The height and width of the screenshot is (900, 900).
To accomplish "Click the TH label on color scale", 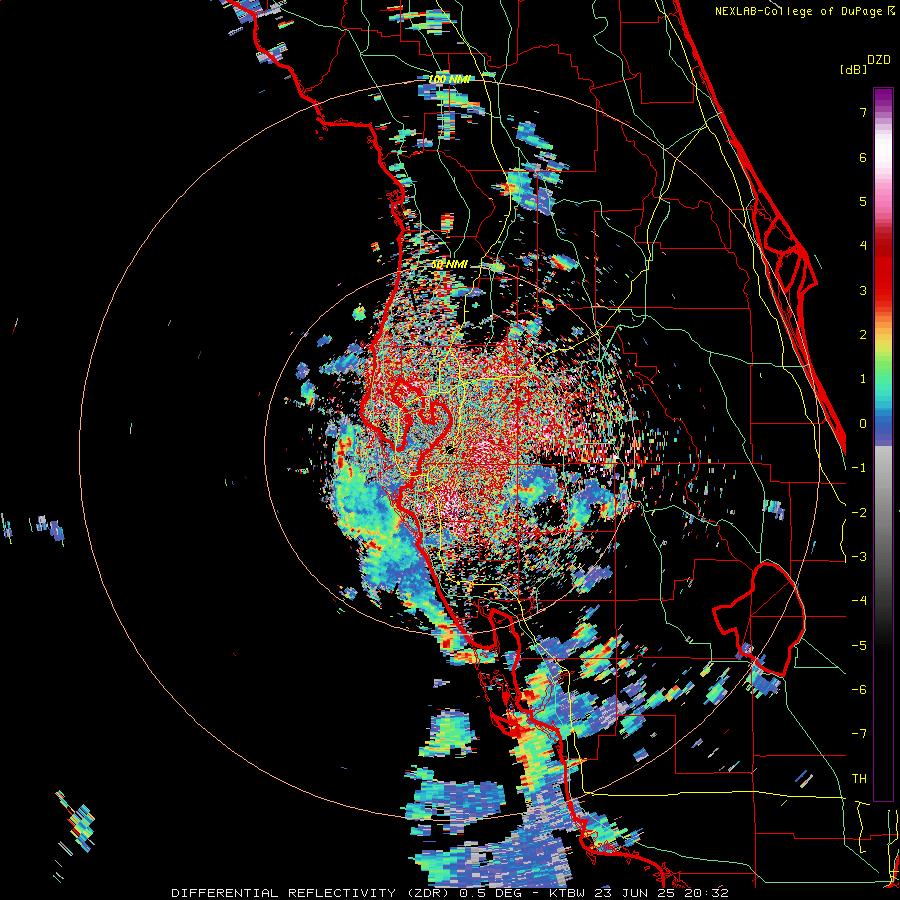I will [x=859, y=779].
